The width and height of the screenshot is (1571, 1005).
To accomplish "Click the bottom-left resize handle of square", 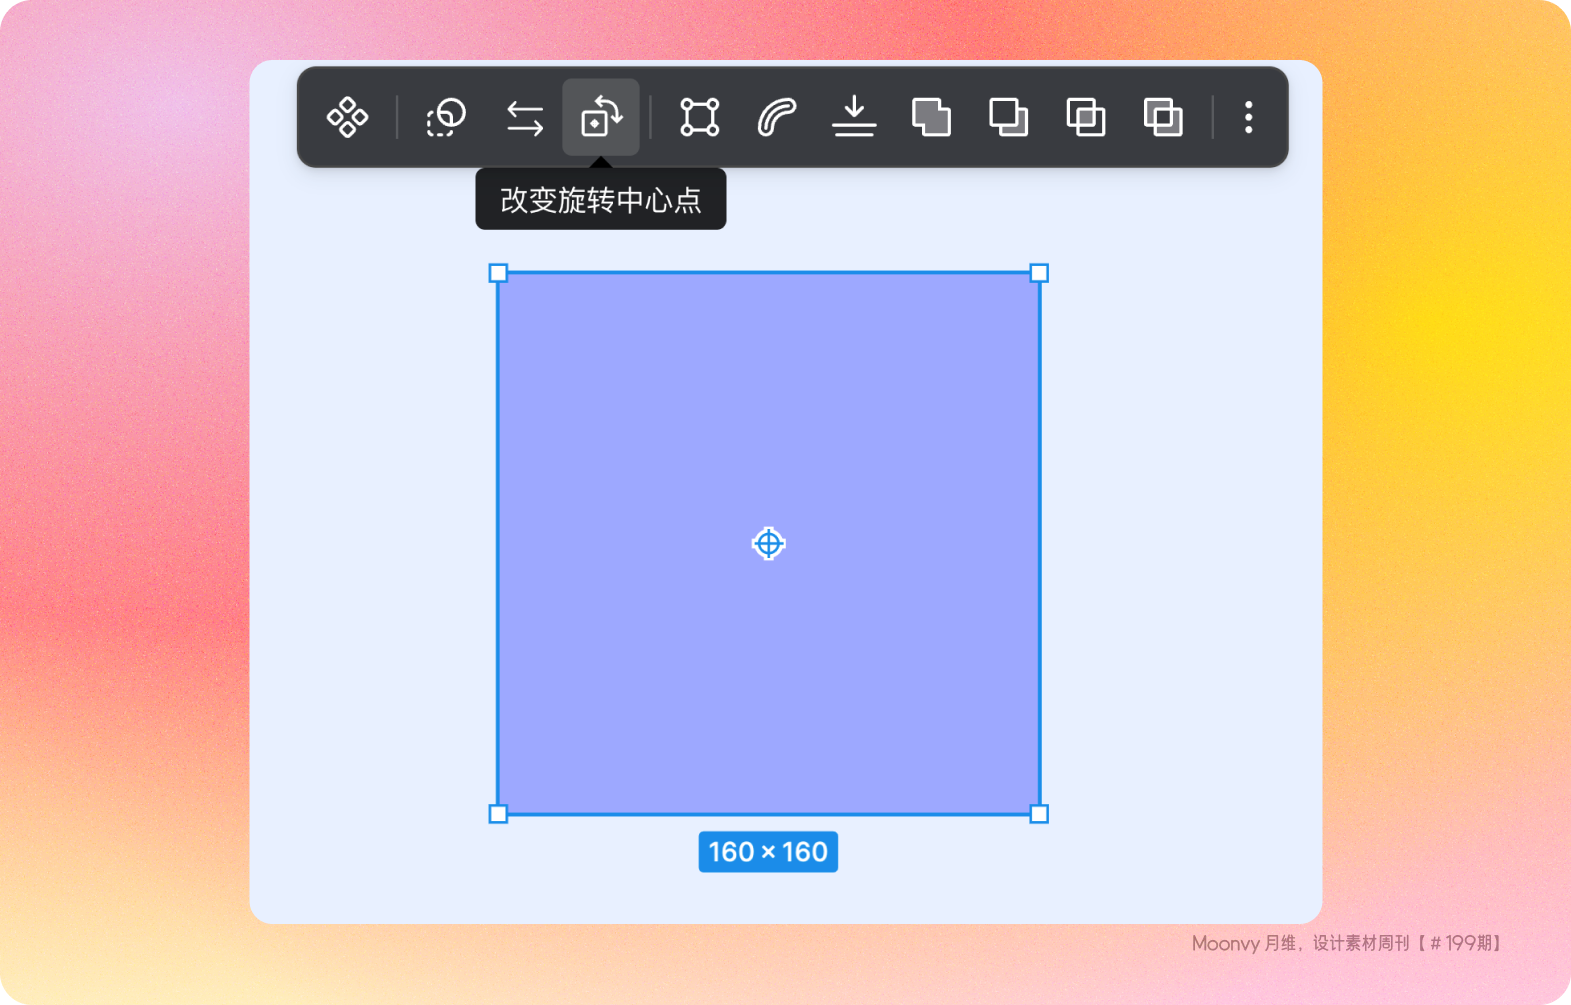I will click(x=498, y=814).
